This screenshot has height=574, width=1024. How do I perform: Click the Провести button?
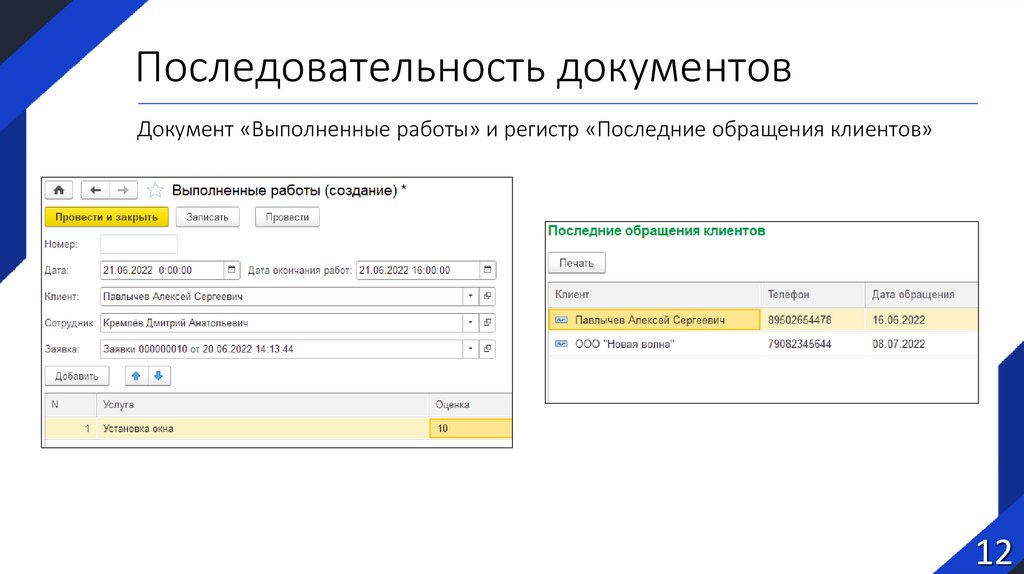[x=287, y=217]
